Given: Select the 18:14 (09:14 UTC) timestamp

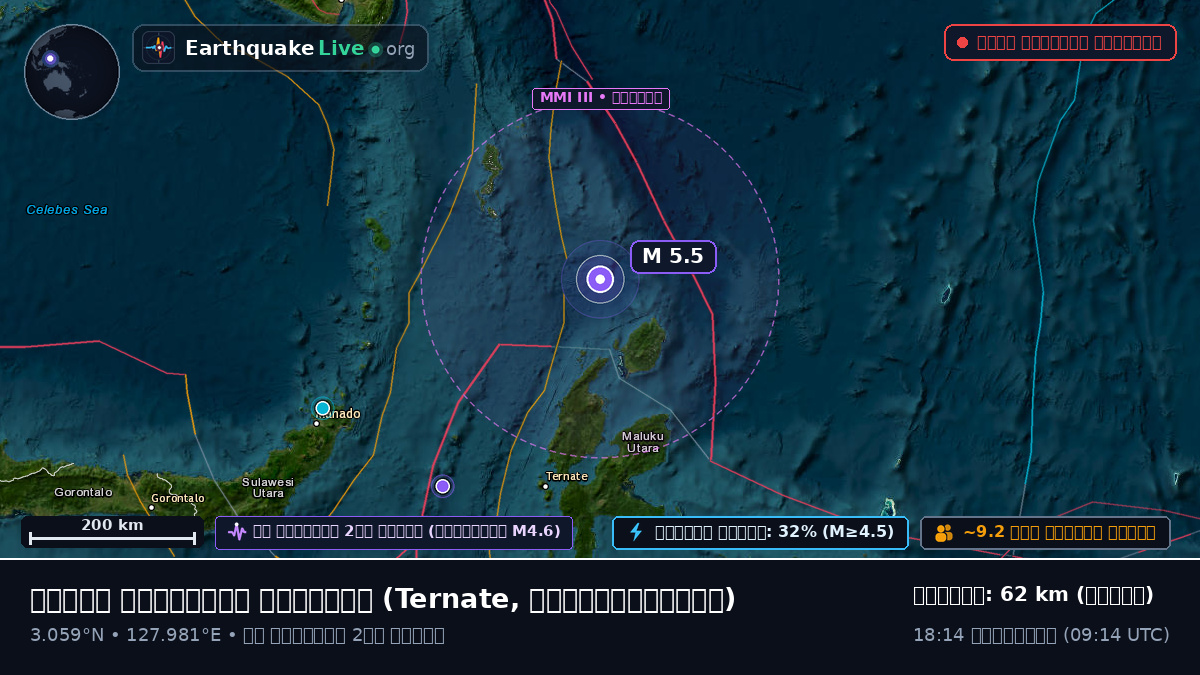Looking at the screenshot, I should pyautogui.click(x=1041, y=635).
